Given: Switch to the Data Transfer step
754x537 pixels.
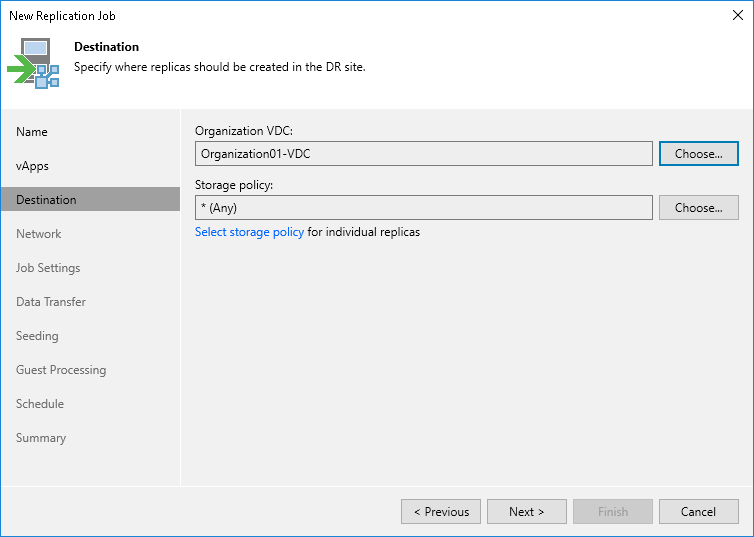Looking at the screenshot, I should [51, 302].
